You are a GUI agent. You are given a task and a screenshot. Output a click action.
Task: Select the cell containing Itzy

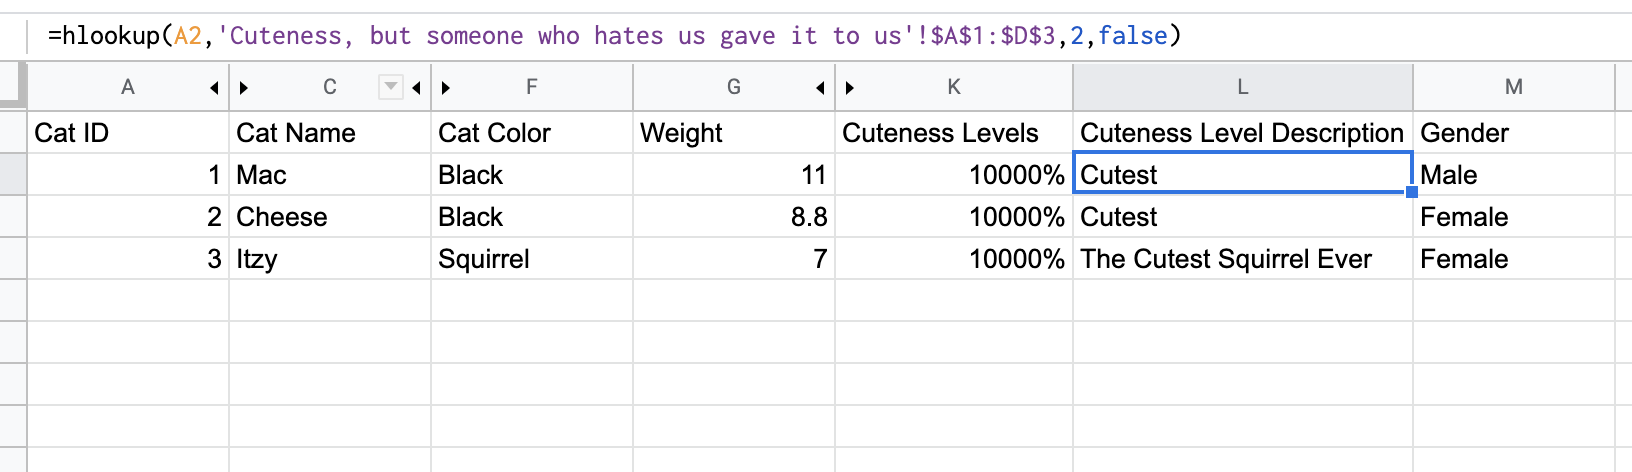(330, 258)
